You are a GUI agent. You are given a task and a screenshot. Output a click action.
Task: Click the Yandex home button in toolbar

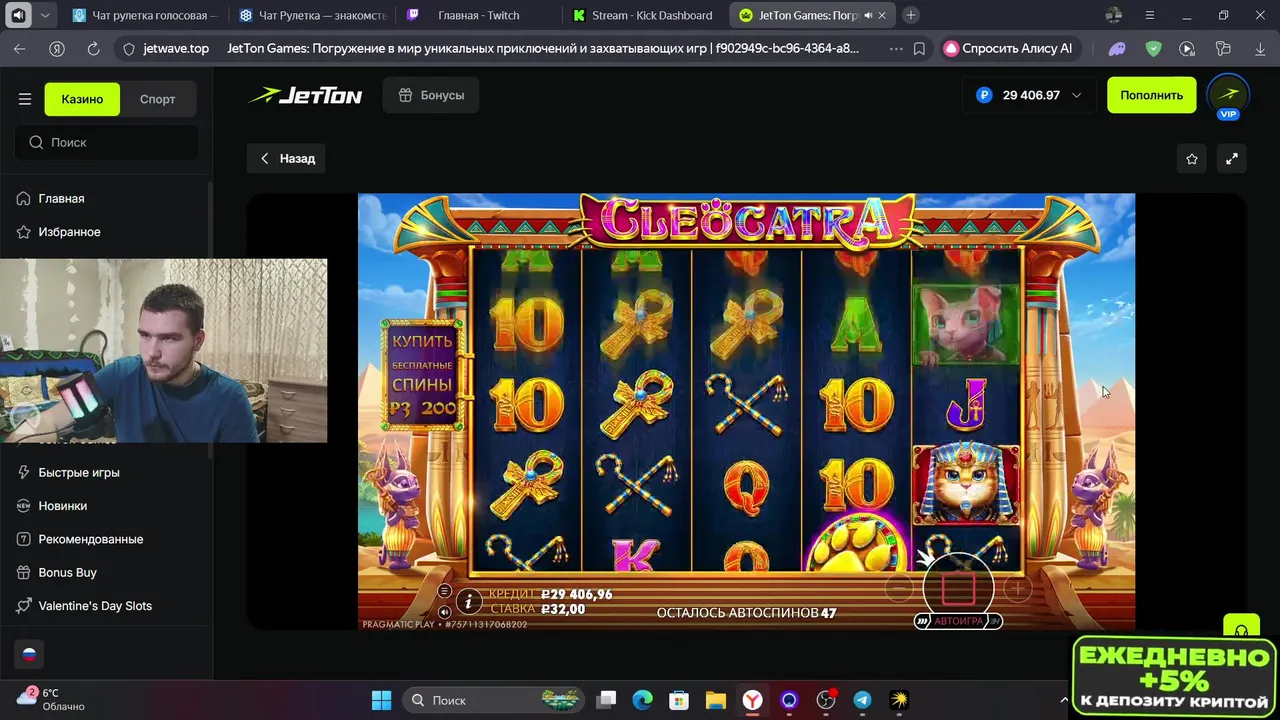point(57,48)
